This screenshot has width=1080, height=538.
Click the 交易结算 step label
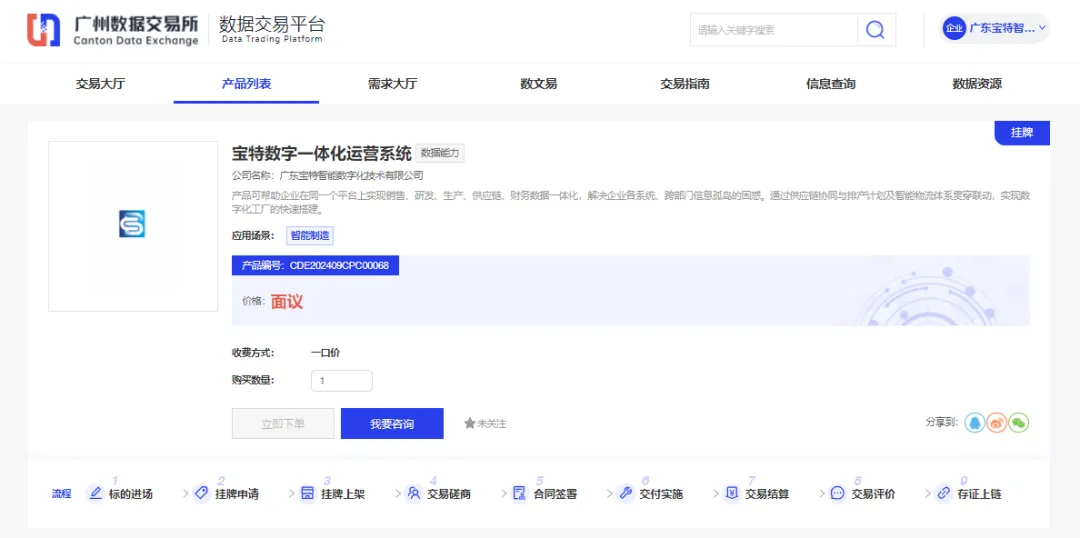767,494
